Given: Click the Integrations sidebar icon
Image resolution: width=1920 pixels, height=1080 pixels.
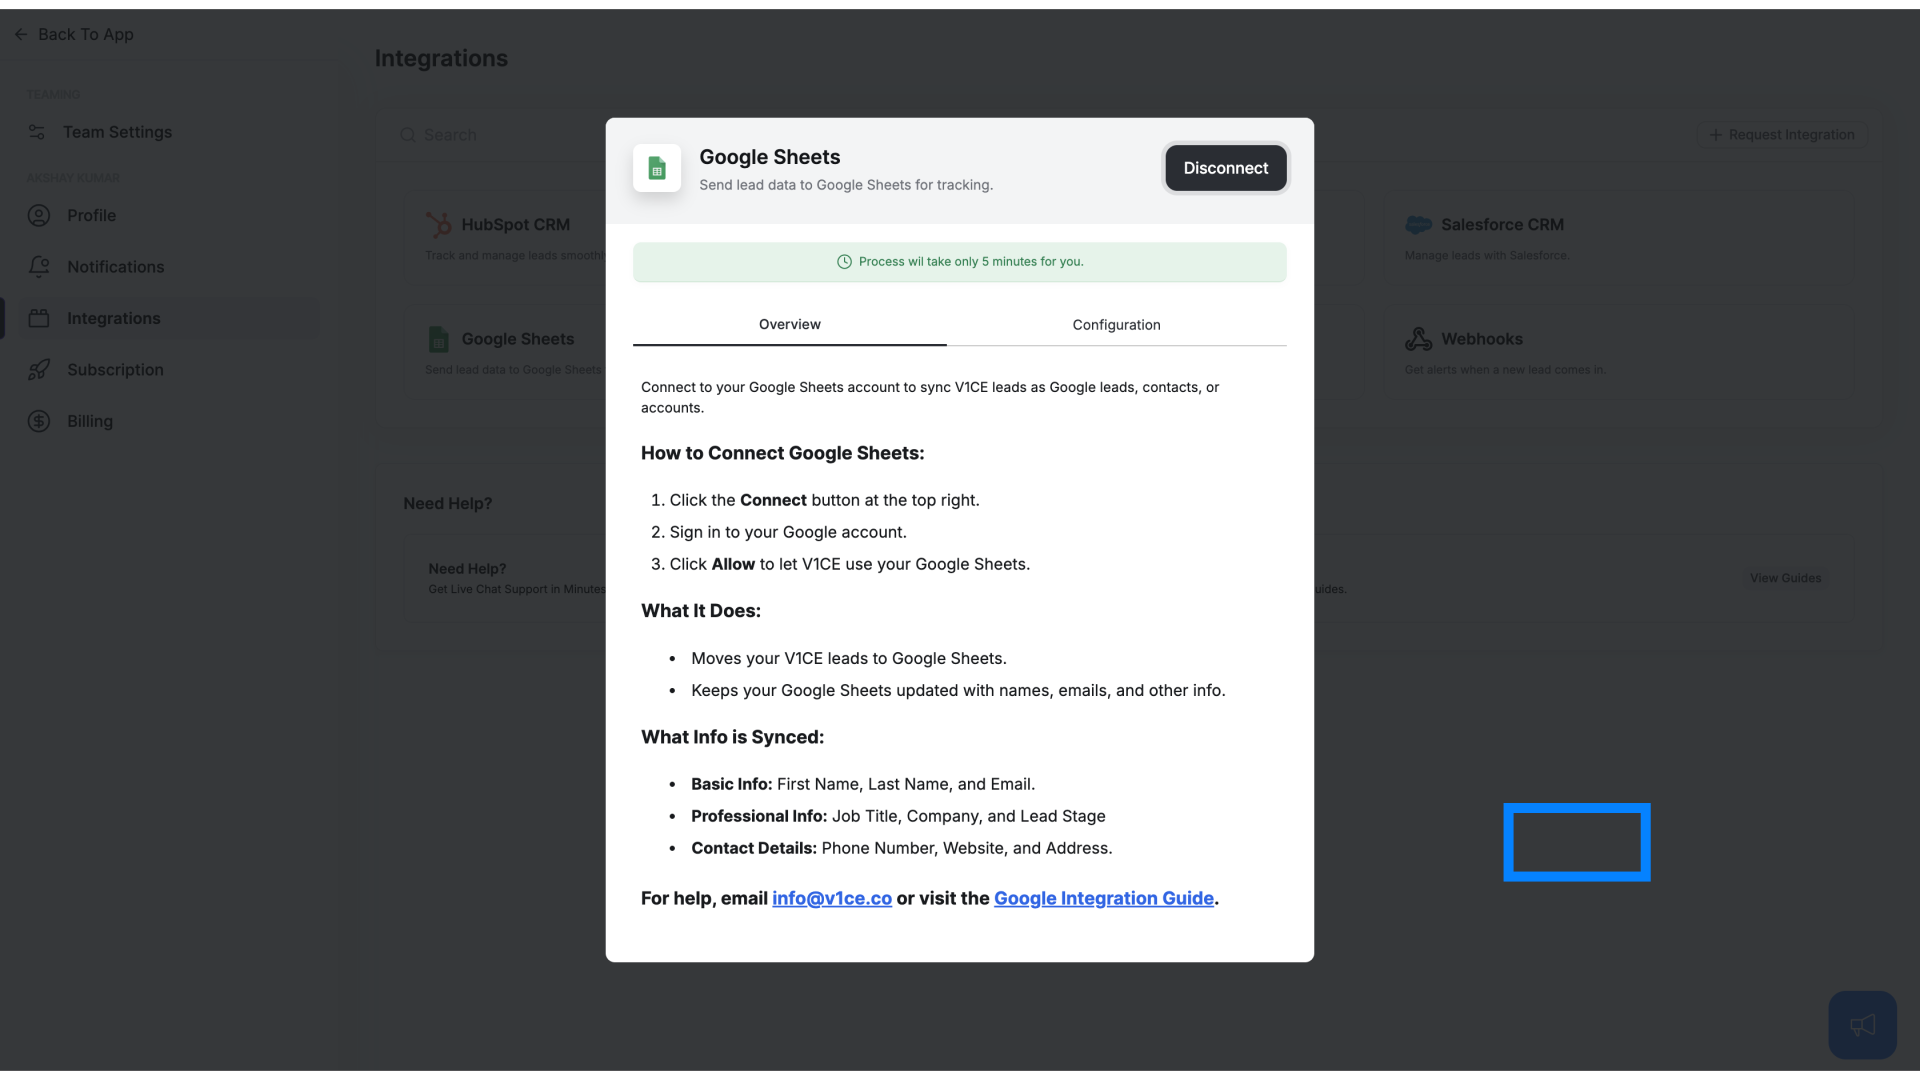Looking at the screenshot, I should (x=39, y=318).
